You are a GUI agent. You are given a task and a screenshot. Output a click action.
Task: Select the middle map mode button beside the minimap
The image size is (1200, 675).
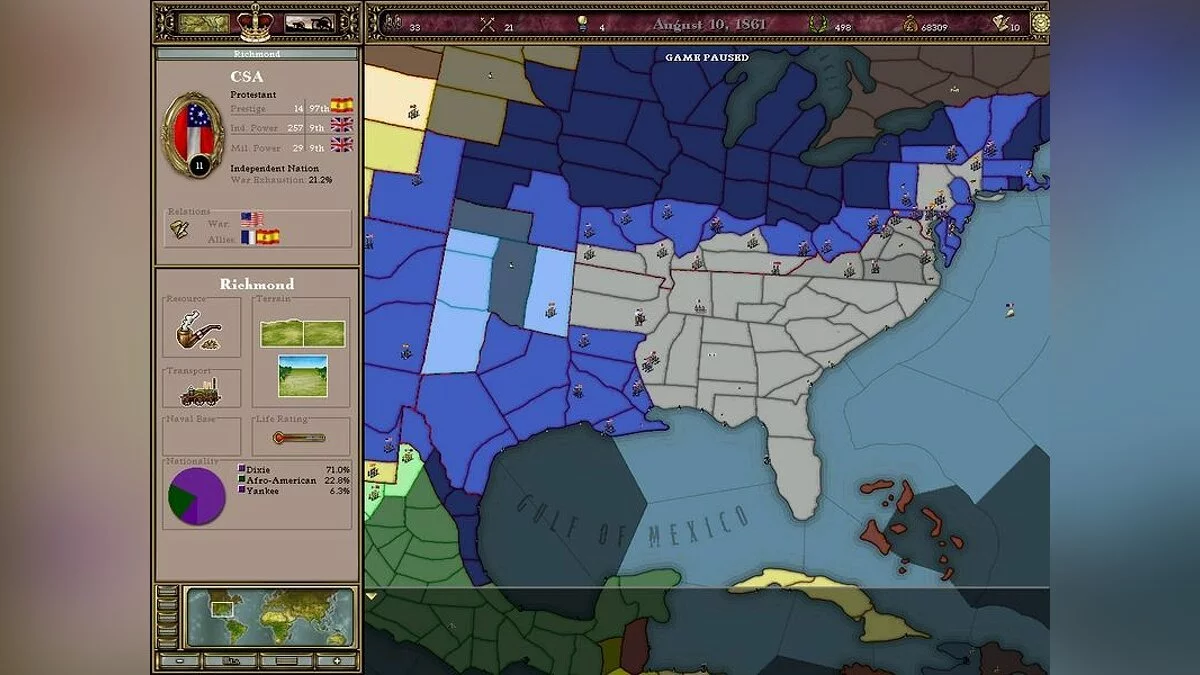point(168,618)
